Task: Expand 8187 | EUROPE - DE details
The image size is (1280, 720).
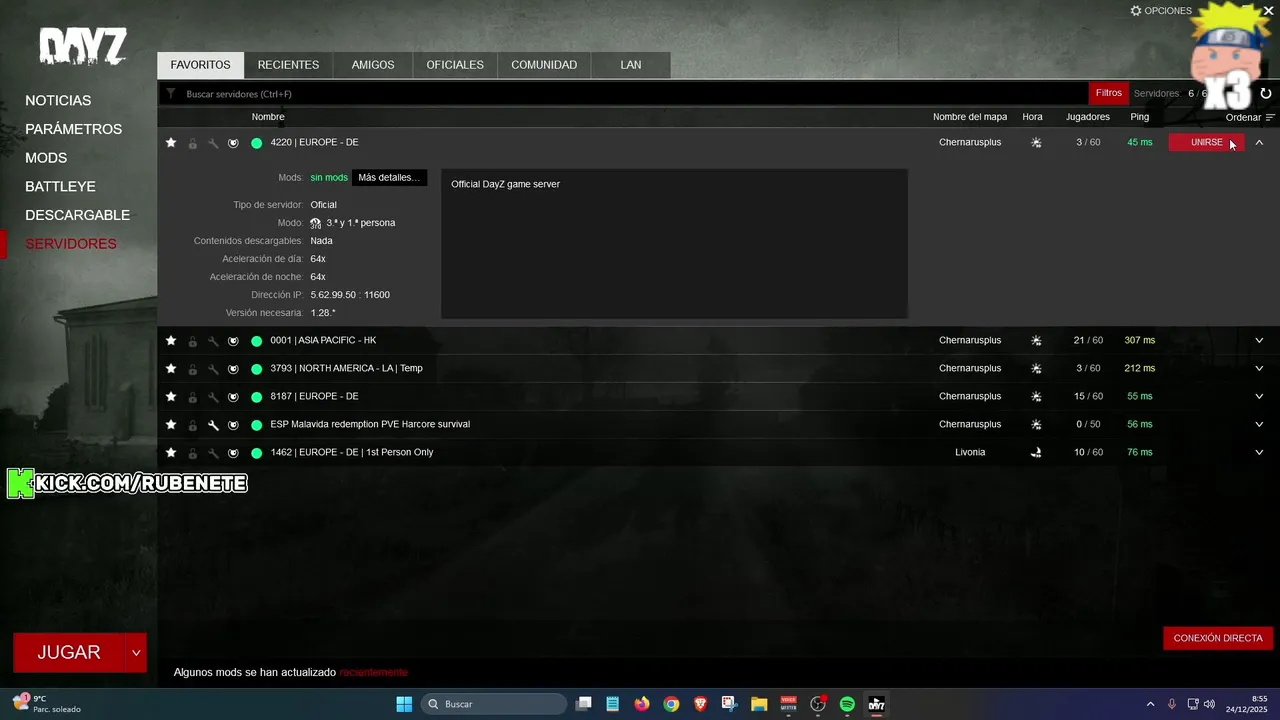Action: point(1259,397)
